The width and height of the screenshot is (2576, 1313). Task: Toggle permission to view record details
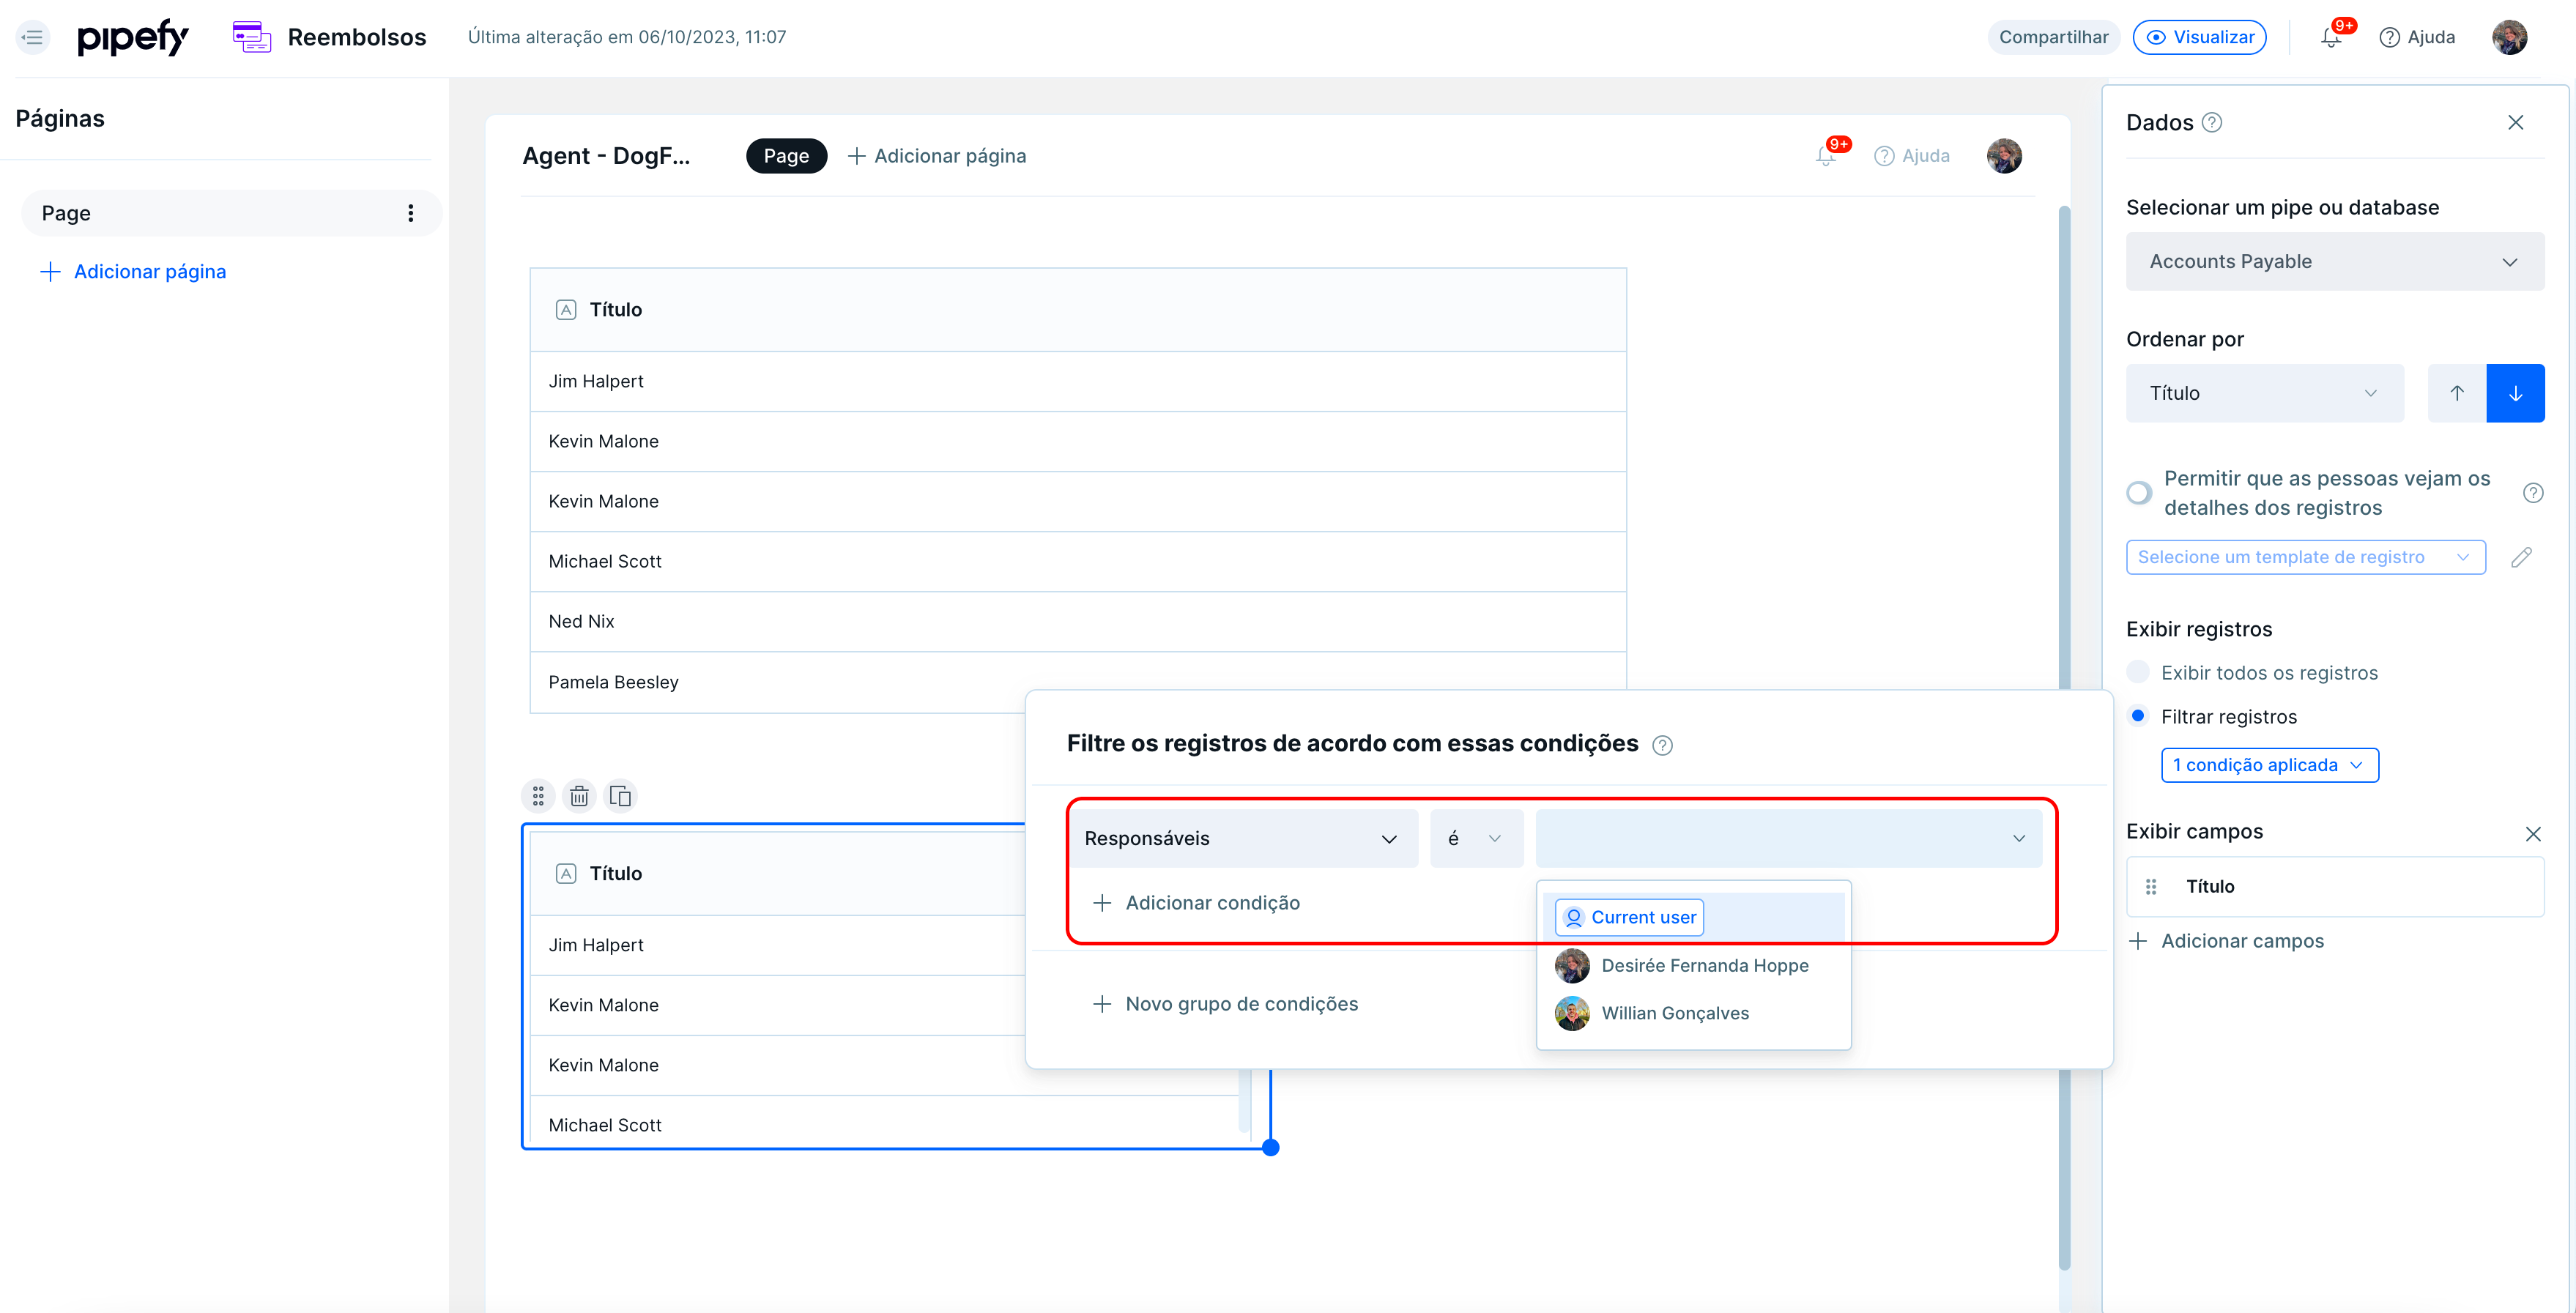pyautogui.click(x=2139, y=492)
